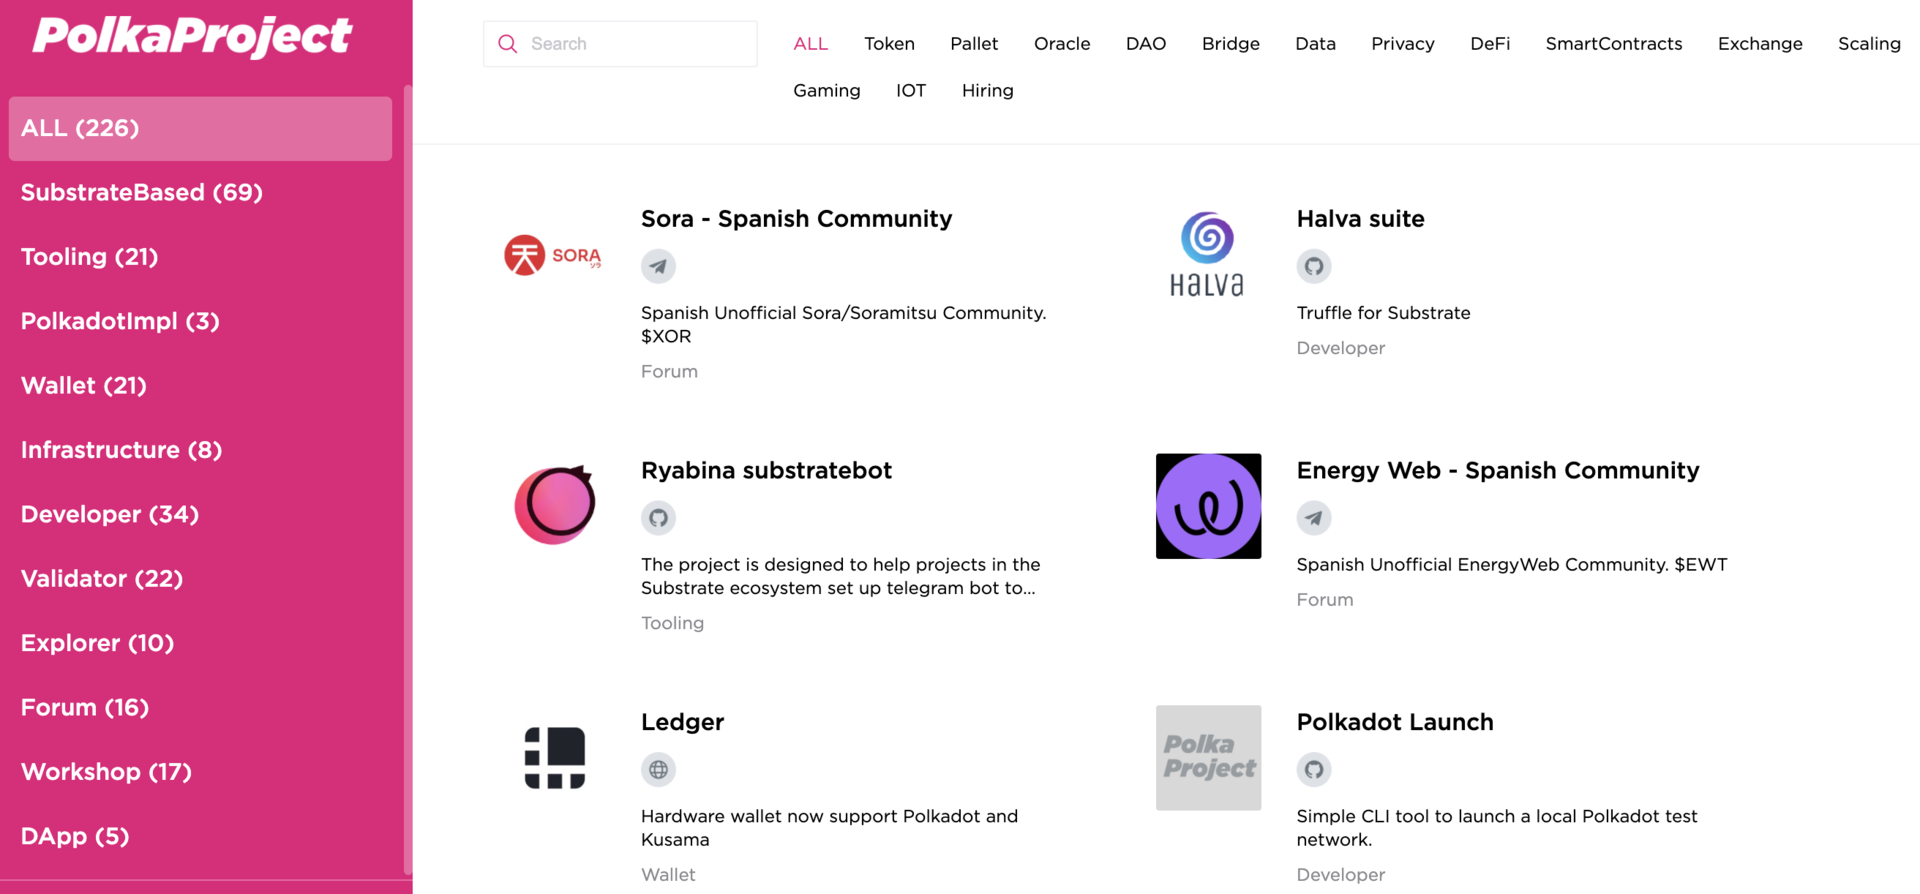Select the ALL filter tab
This screenshot has width=1920, height=894.
(810, 44)
